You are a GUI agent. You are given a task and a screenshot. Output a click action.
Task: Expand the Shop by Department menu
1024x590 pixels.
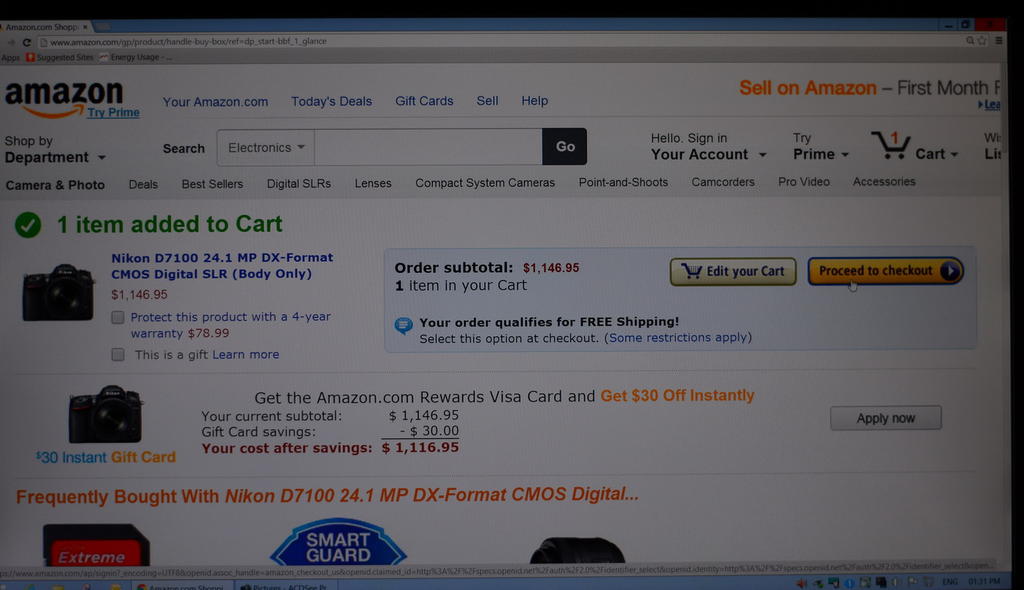coord(55,150)
